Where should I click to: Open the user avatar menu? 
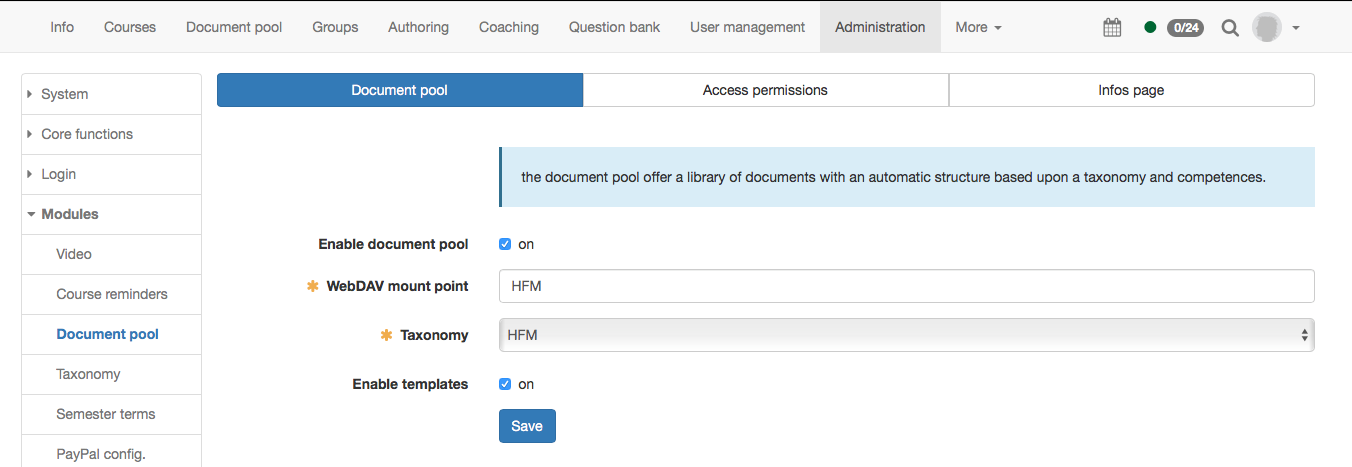tap(1275, 28)
